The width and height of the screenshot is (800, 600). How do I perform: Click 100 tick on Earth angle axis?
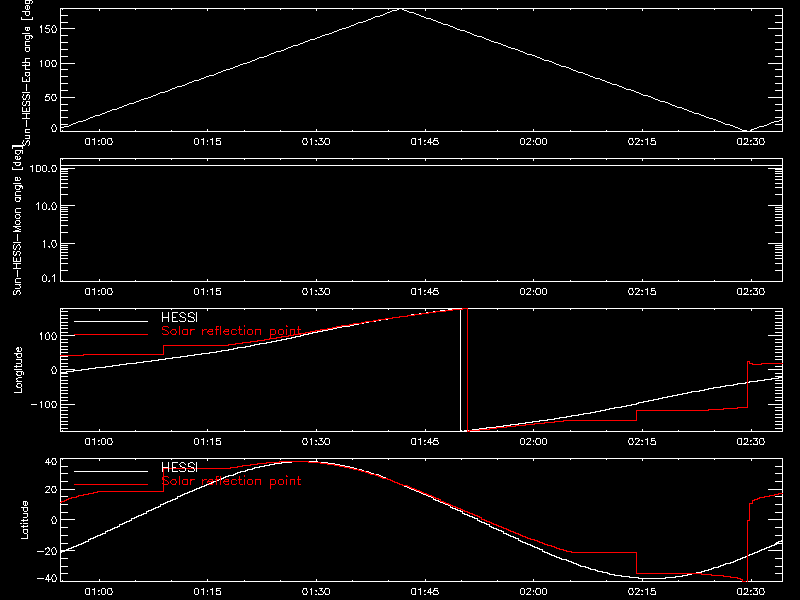47,63
